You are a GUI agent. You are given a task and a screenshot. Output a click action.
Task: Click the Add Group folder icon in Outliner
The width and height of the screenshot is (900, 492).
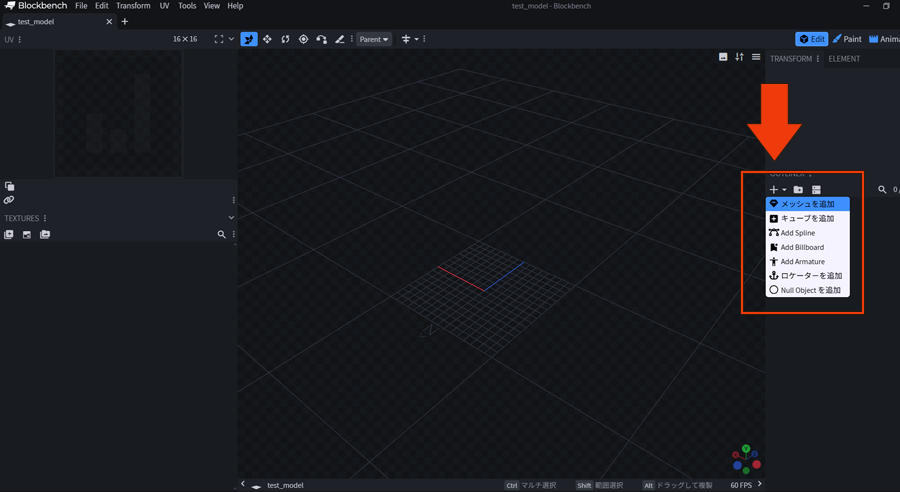(798, 189)
